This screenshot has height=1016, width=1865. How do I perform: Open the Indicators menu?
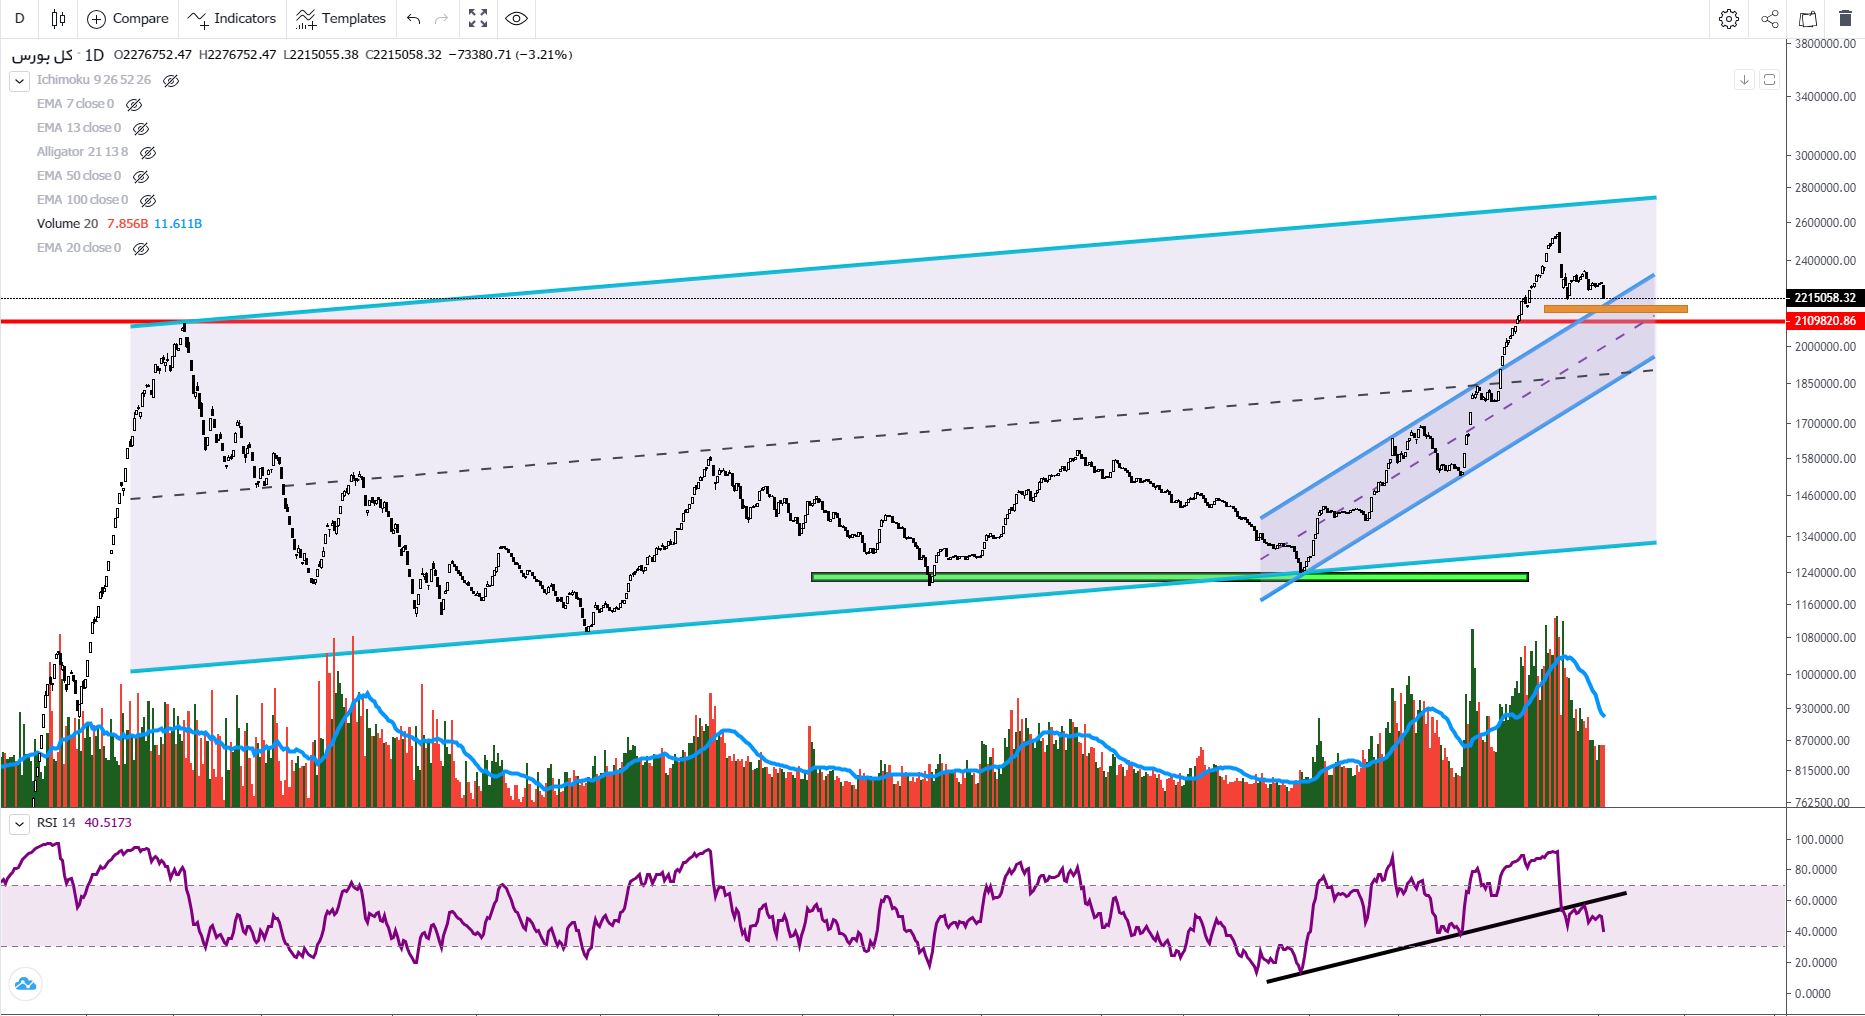coord(232,19)
